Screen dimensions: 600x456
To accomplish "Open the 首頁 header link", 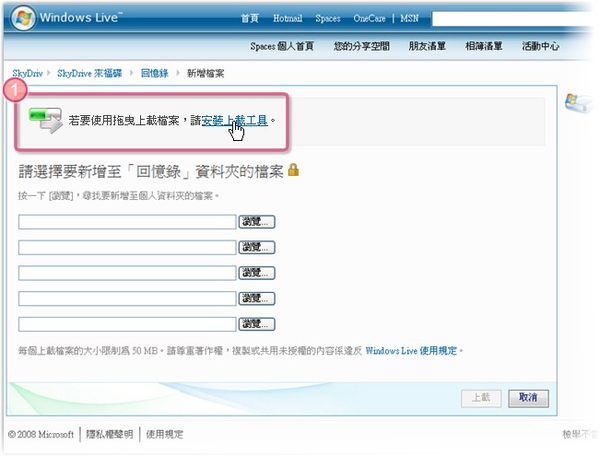I will [x=250, y=18].
